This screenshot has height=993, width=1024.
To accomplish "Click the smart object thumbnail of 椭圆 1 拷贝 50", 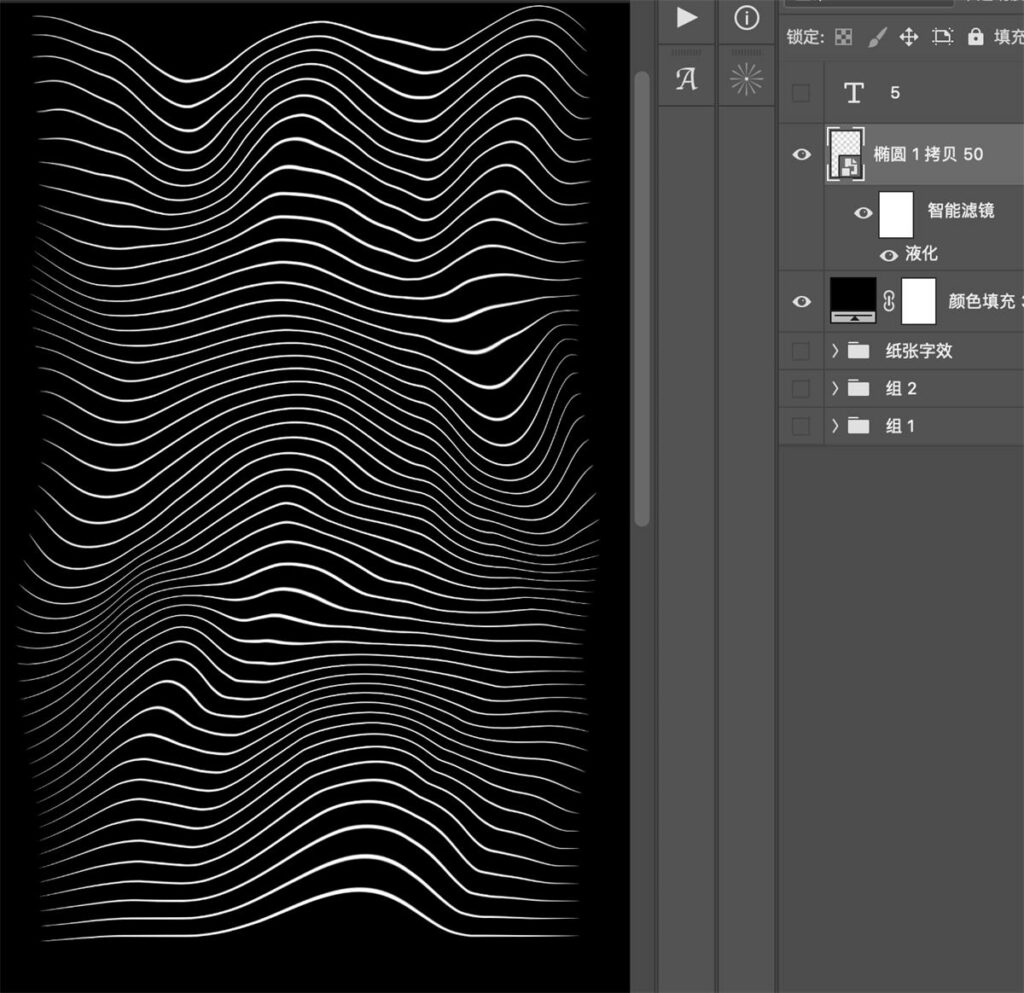I will [x=846, y=154].
